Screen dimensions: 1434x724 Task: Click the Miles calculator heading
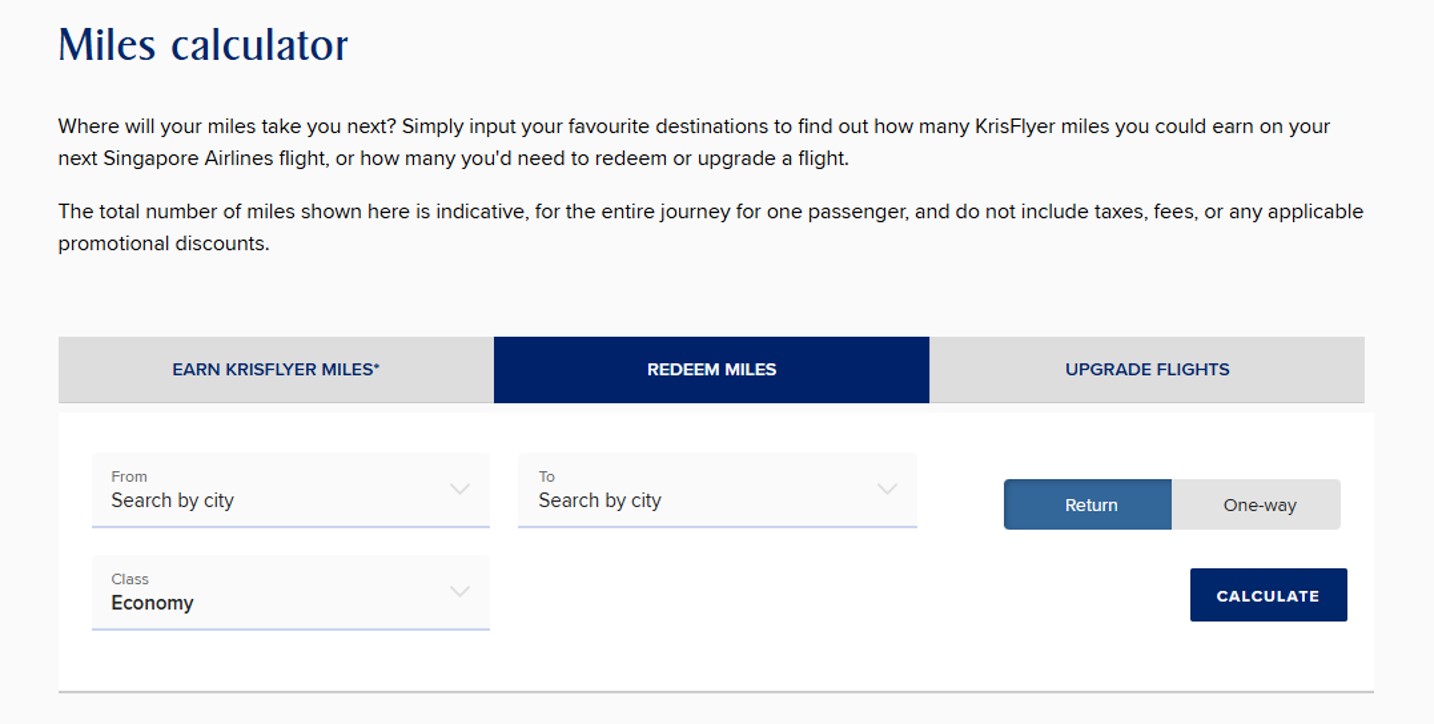point(203,45)
